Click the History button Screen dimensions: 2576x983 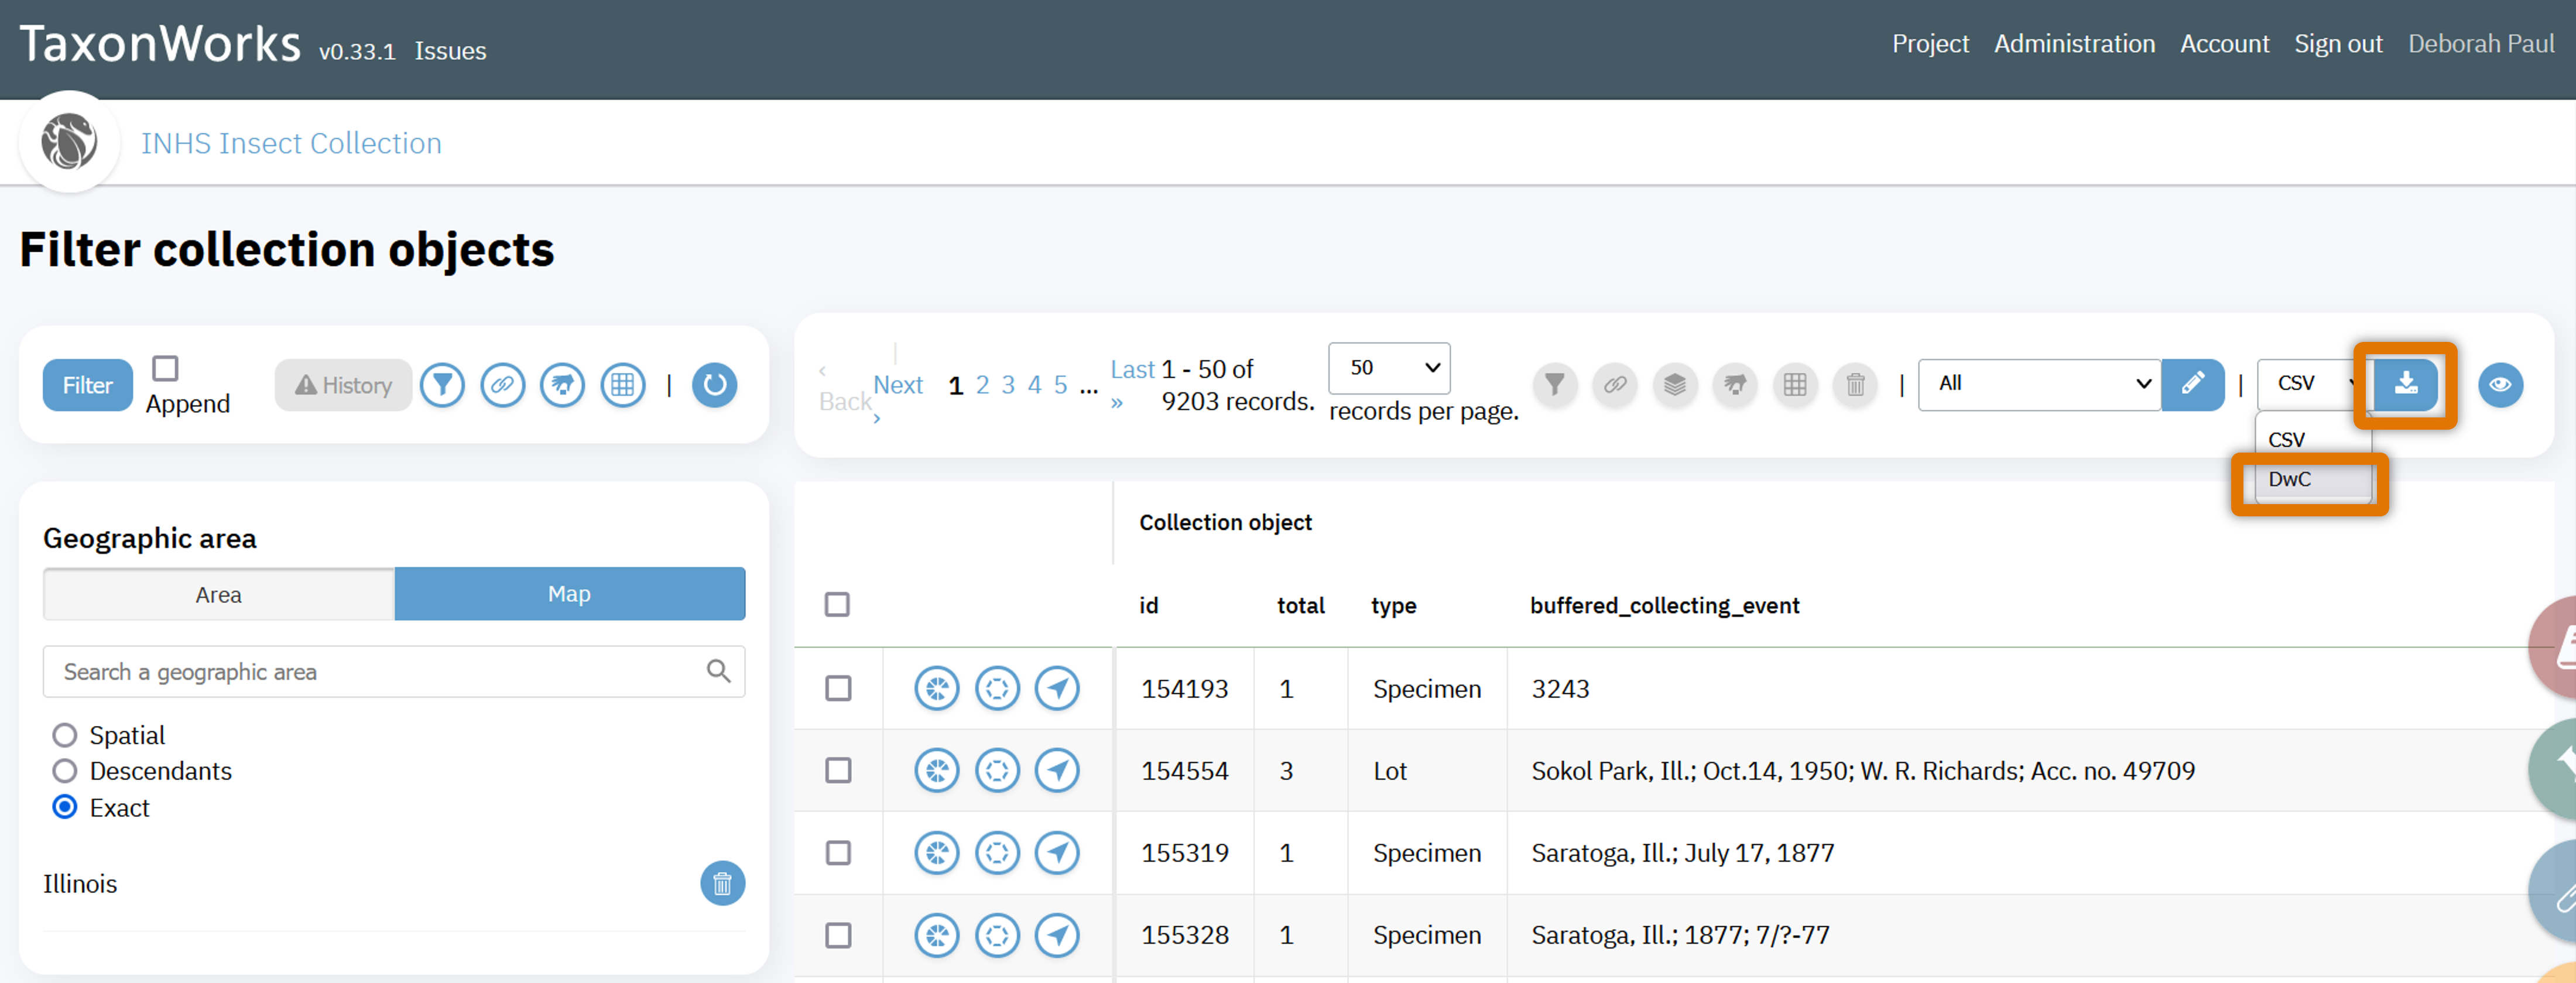pyautogui.click(x=343, y=385)
